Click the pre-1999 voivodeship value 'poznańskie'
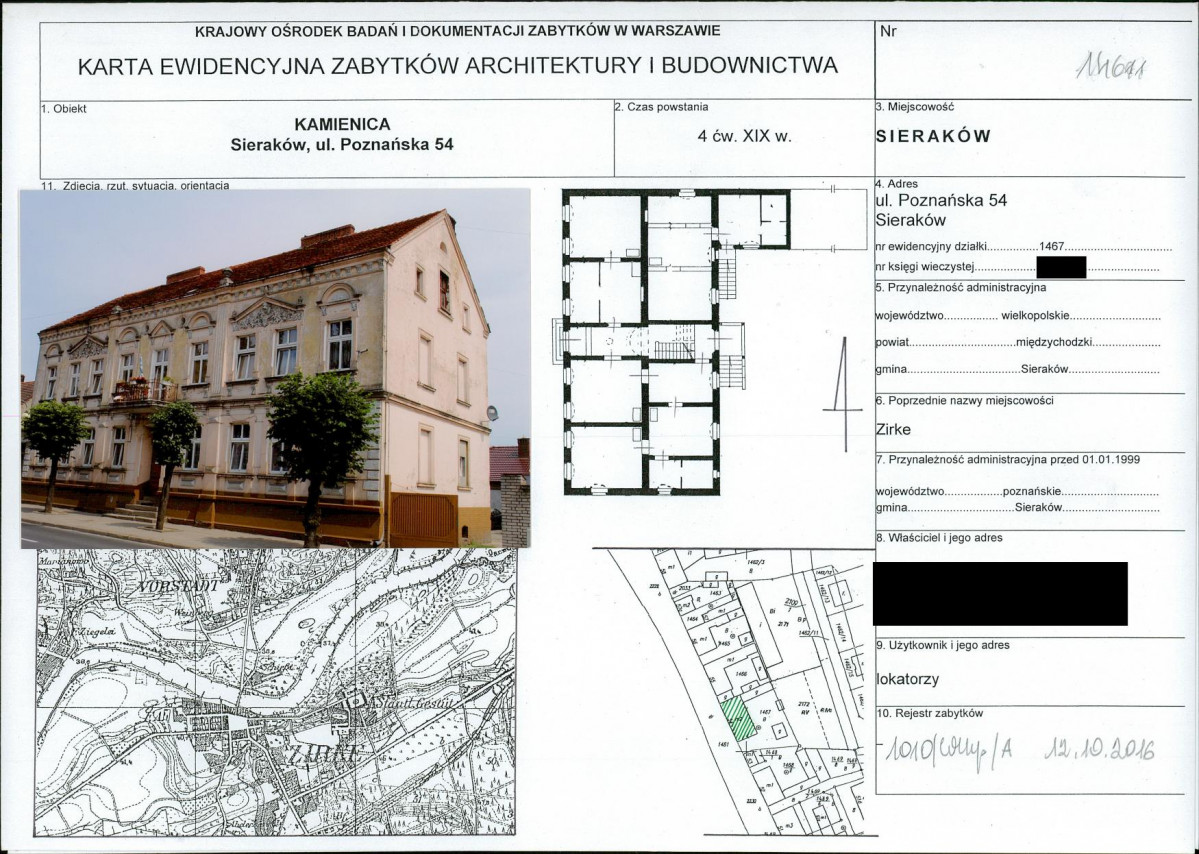The image size is (1199, 854). tap(1031, 492)
